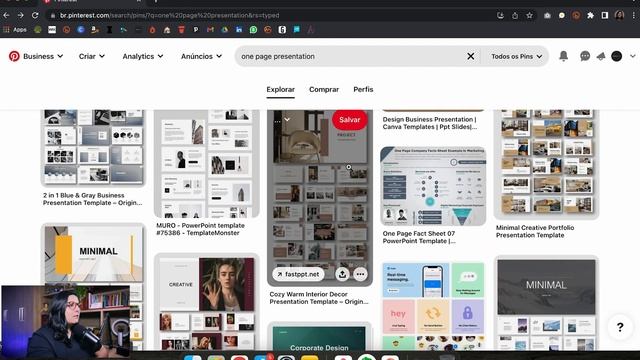The image size is (640, 360).
Task: Open the Todos os Pins filter dropdown
Action: pos(516,56)
